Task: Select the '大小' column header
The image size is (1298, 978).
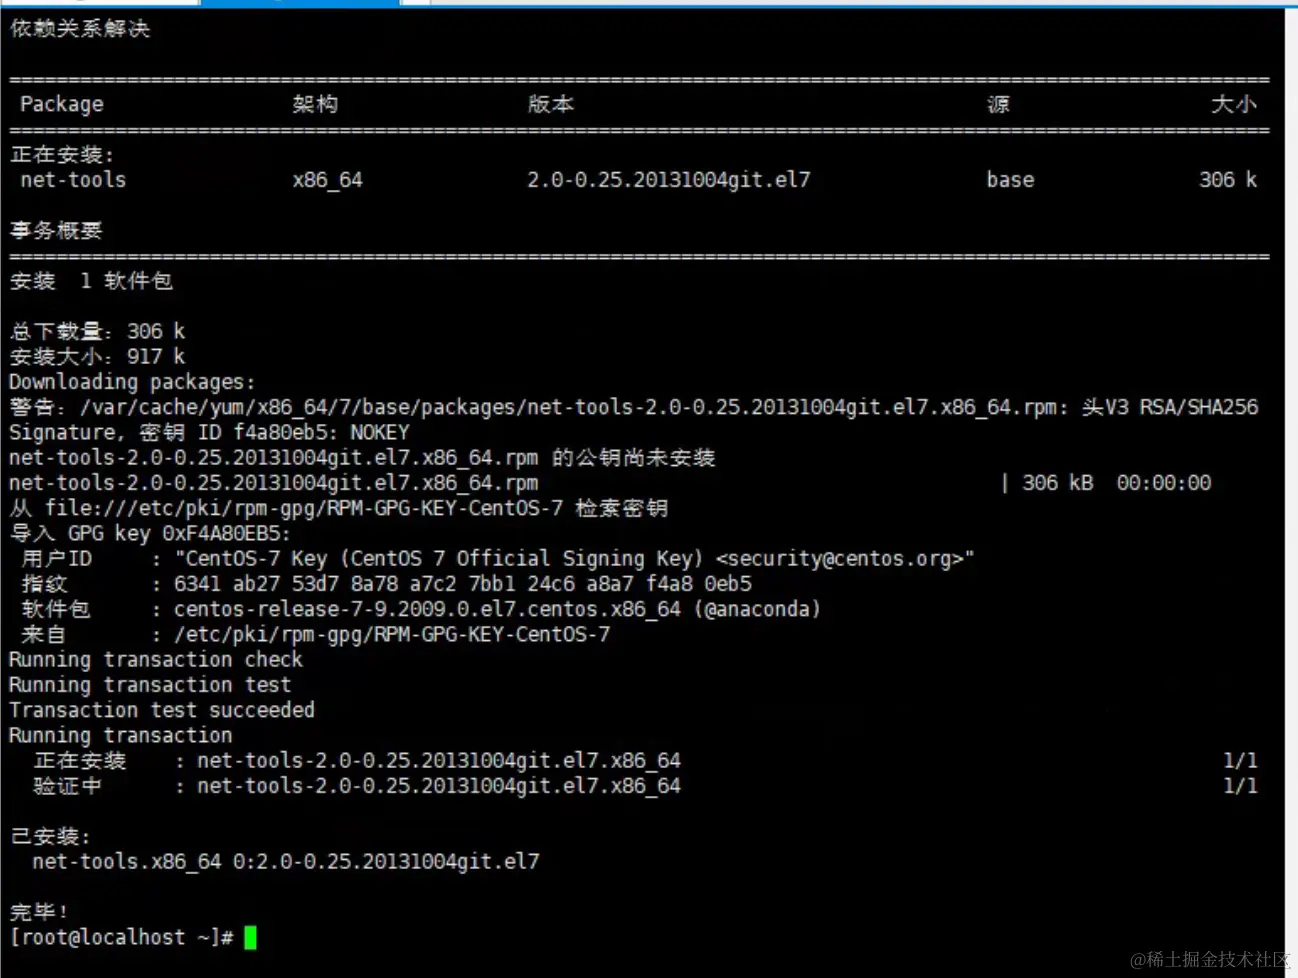Action: pos(1234,104)
